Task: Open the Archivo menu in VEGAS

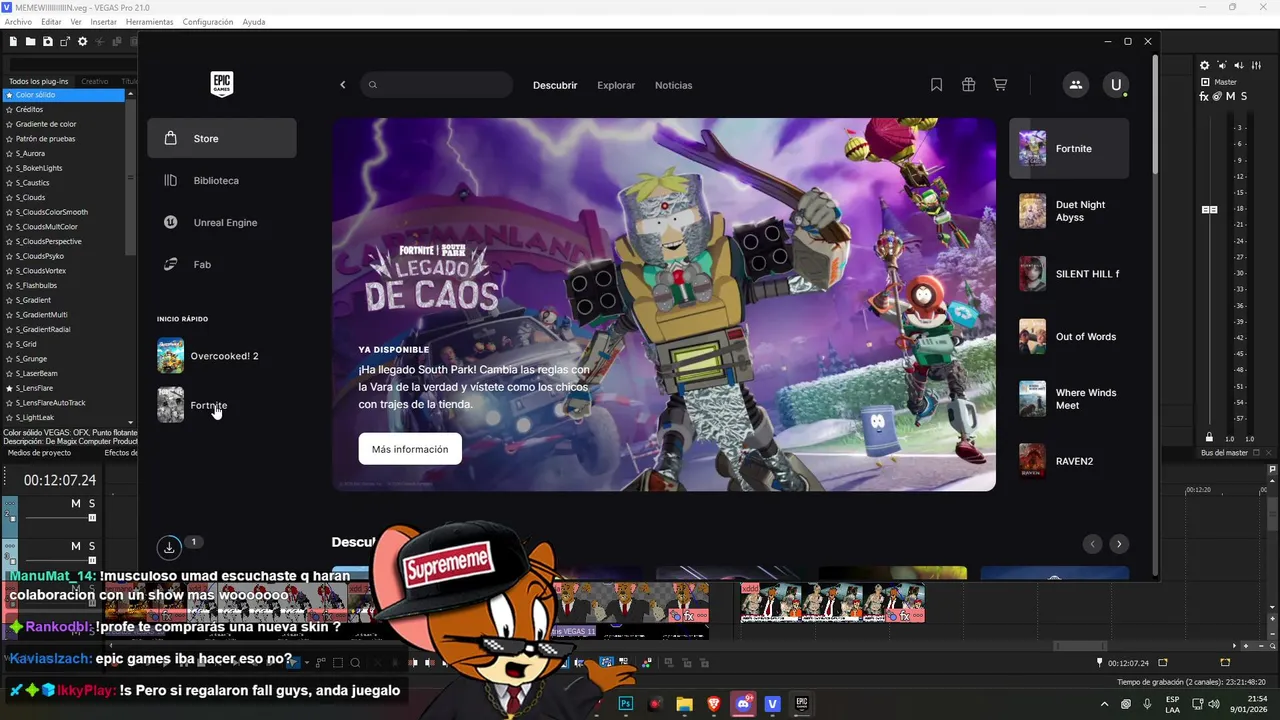Action: (18, 22)
